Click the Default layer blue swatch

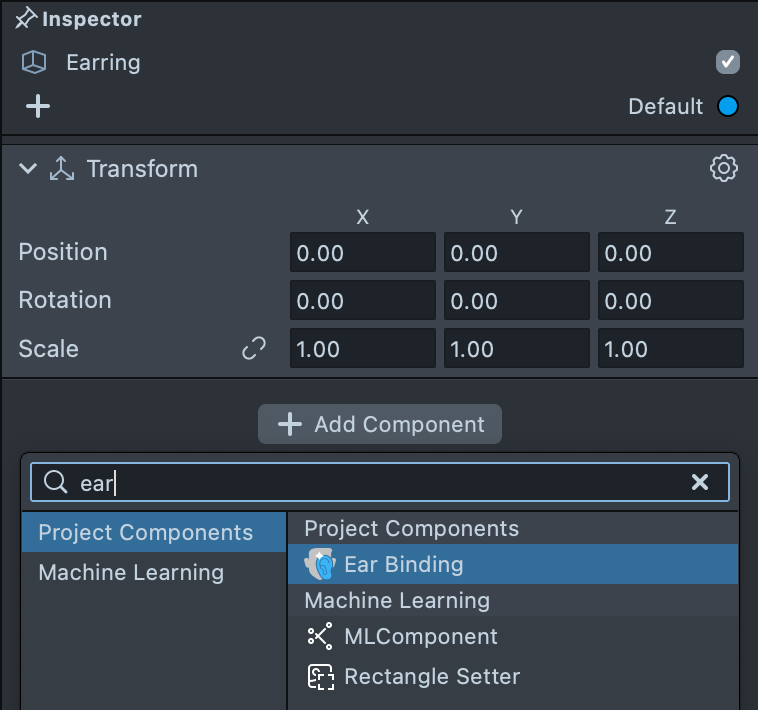728,106
